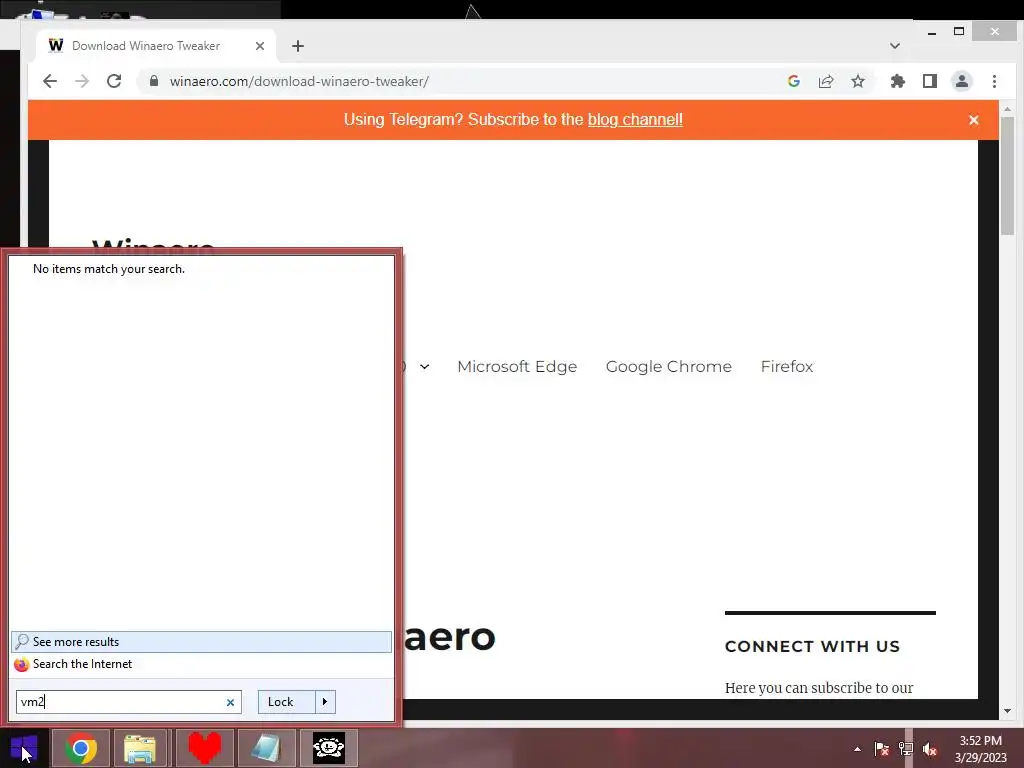
Task: Open a new tab with plus button
Action: (298, 46)
